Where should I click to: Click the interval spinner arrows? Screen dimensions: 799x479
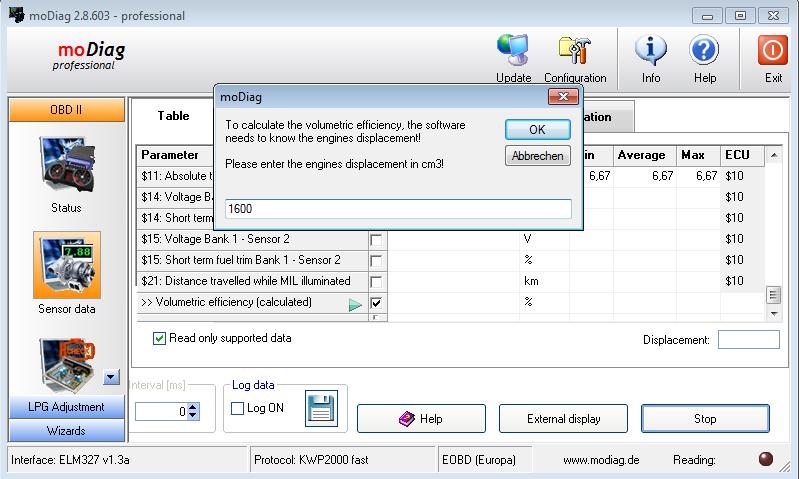point(193,411)
